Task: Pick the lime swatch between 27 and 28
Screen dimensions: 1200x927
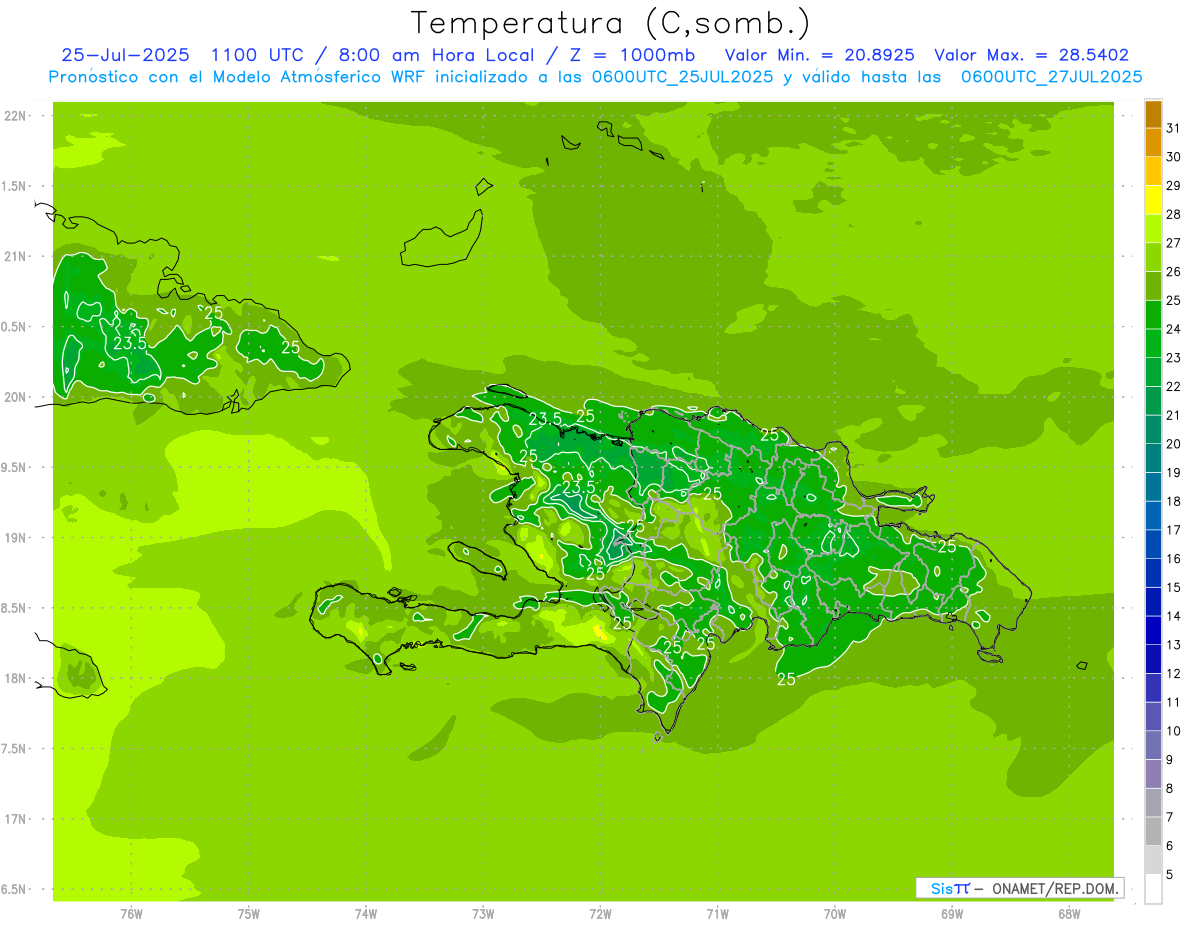Action: coord(1153,229)
